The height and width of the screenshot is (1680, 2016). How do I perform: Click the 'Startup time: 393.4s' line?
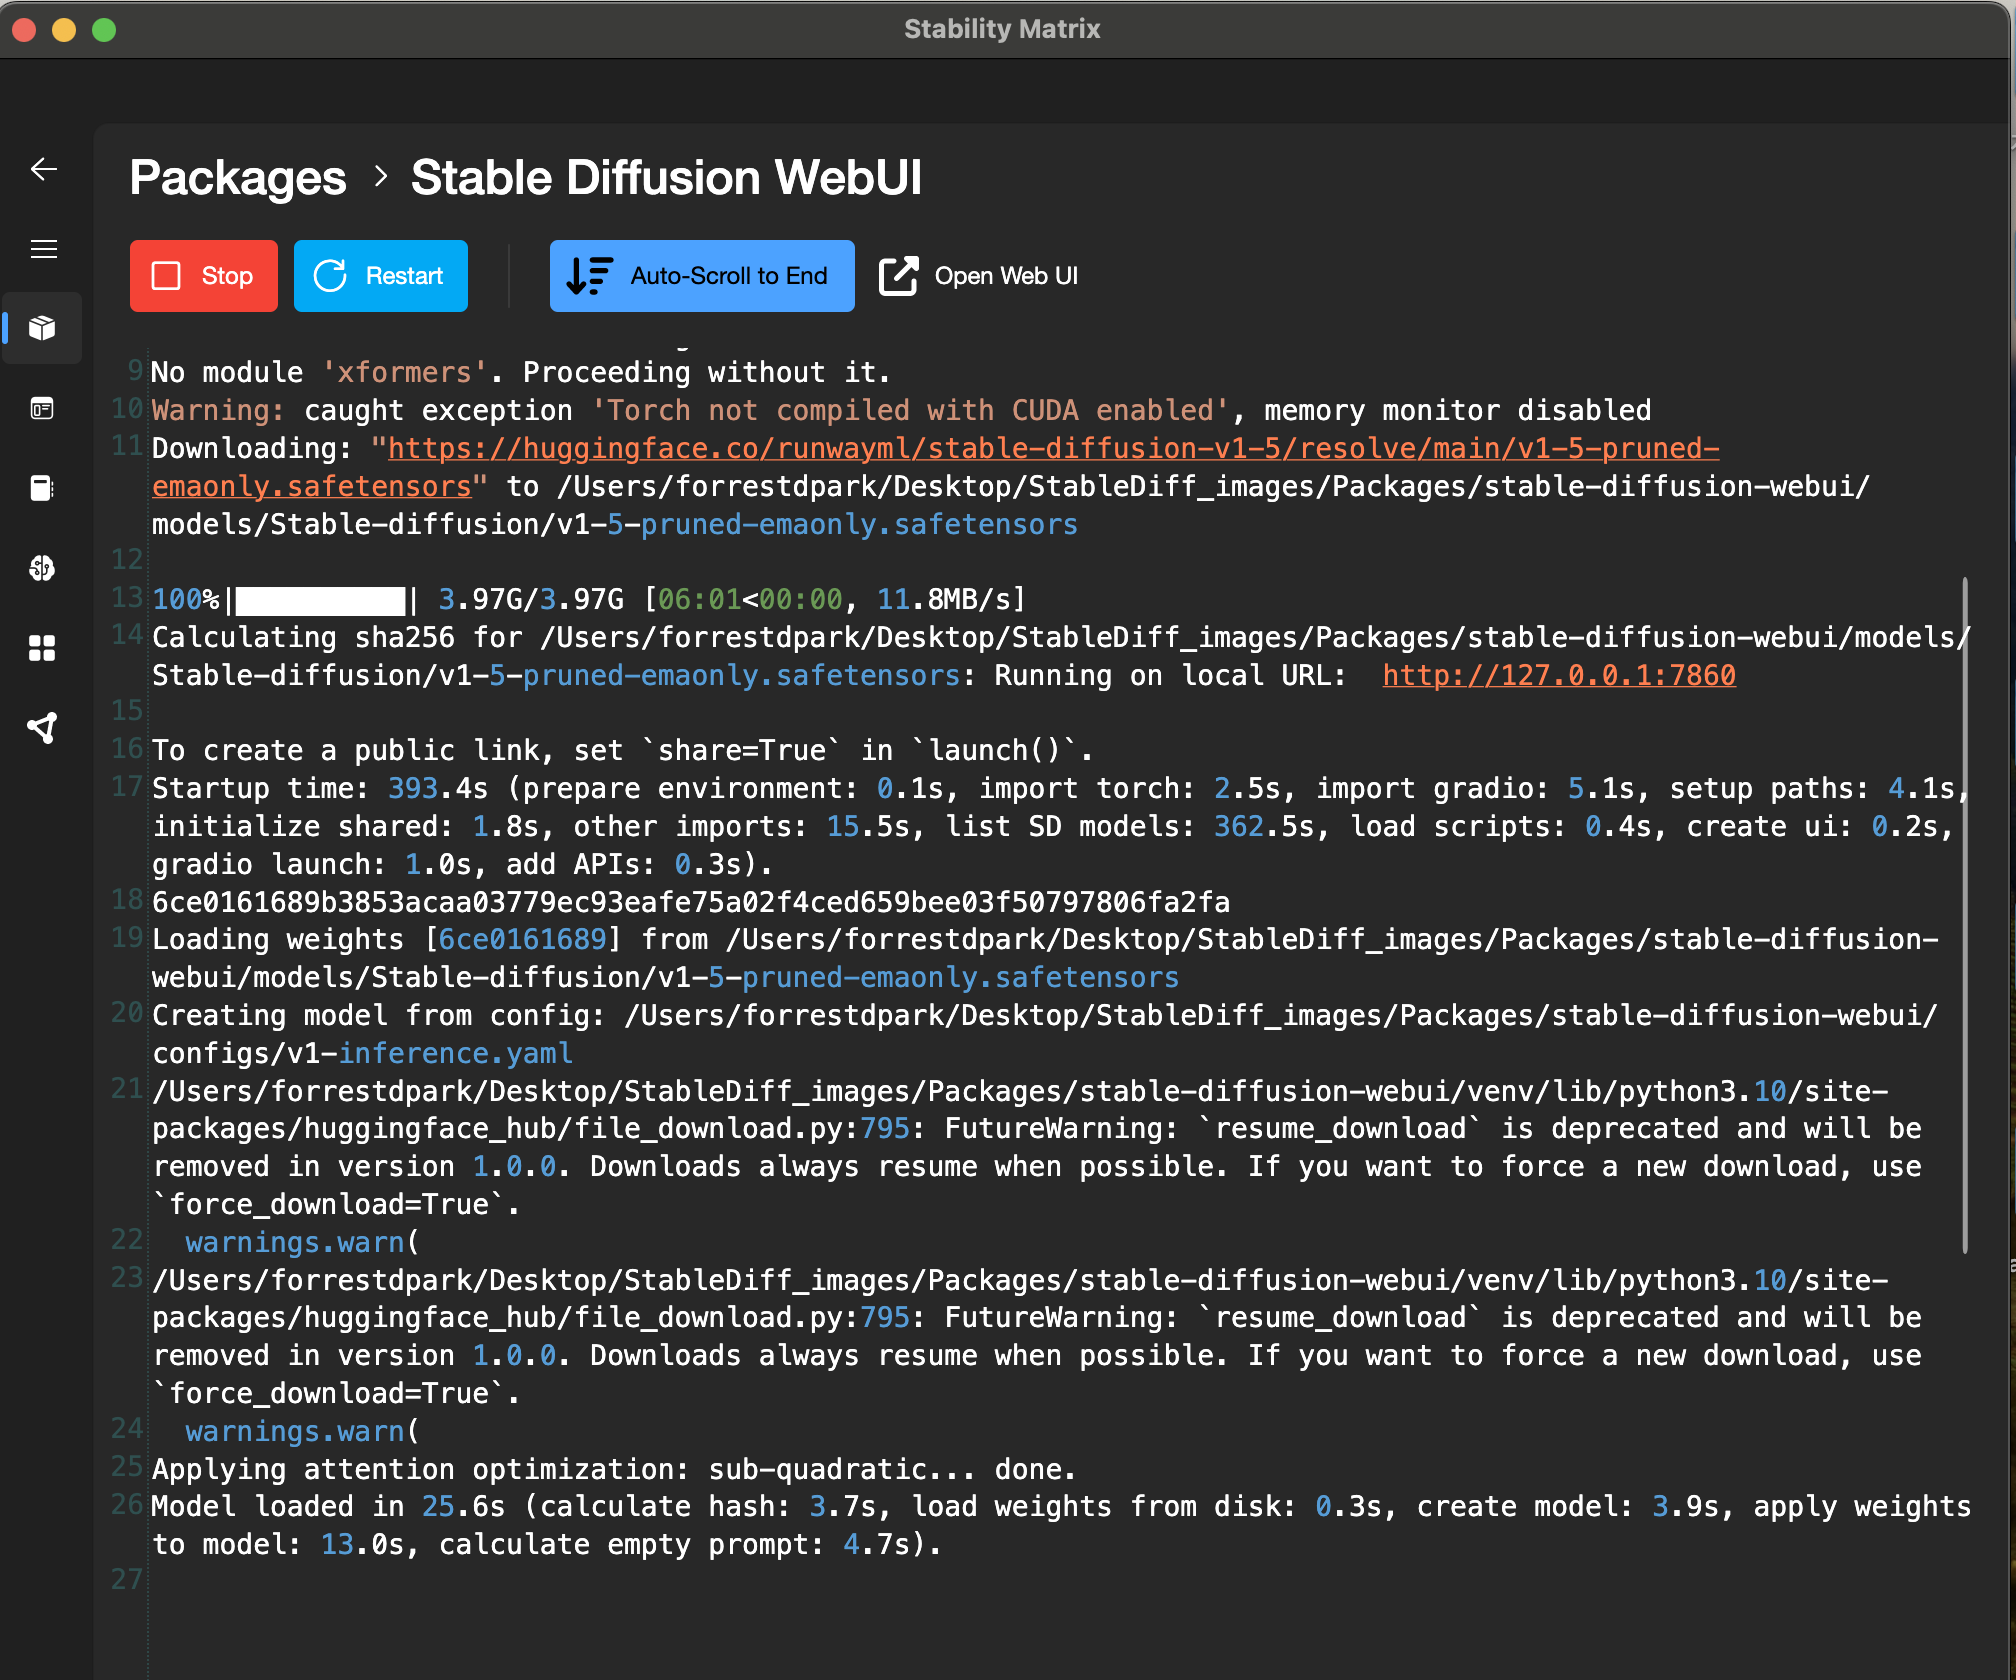1060,826
